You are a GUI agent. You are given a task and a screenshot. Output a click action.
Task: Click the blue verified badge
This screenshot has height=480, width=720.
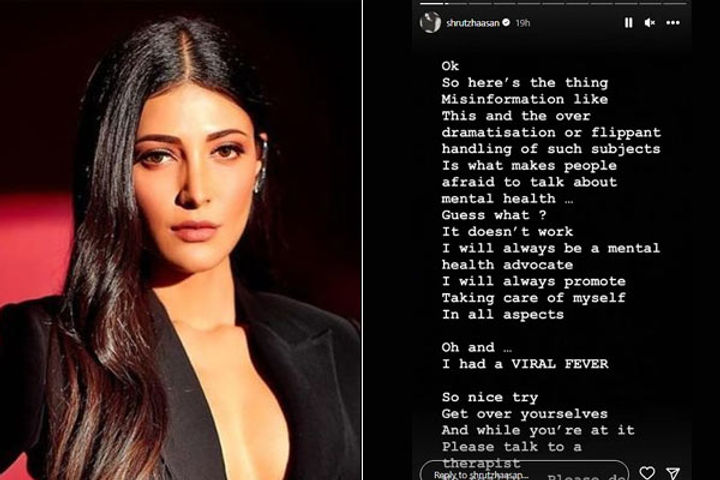(506, 22)
